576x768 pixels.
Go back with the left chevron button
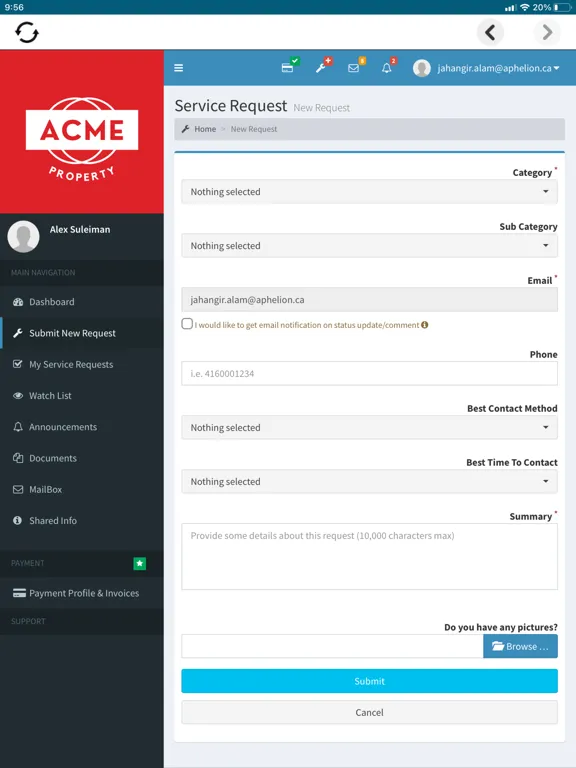(490, 32)
